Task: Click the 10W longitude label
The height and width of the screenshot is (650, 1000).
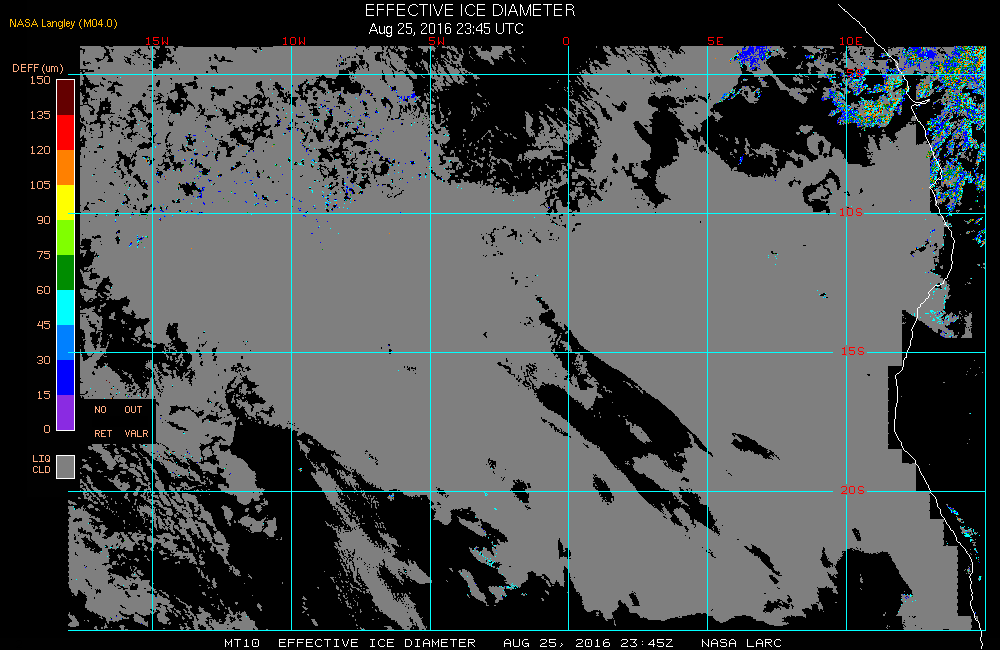Action: (x=294, y=41)
